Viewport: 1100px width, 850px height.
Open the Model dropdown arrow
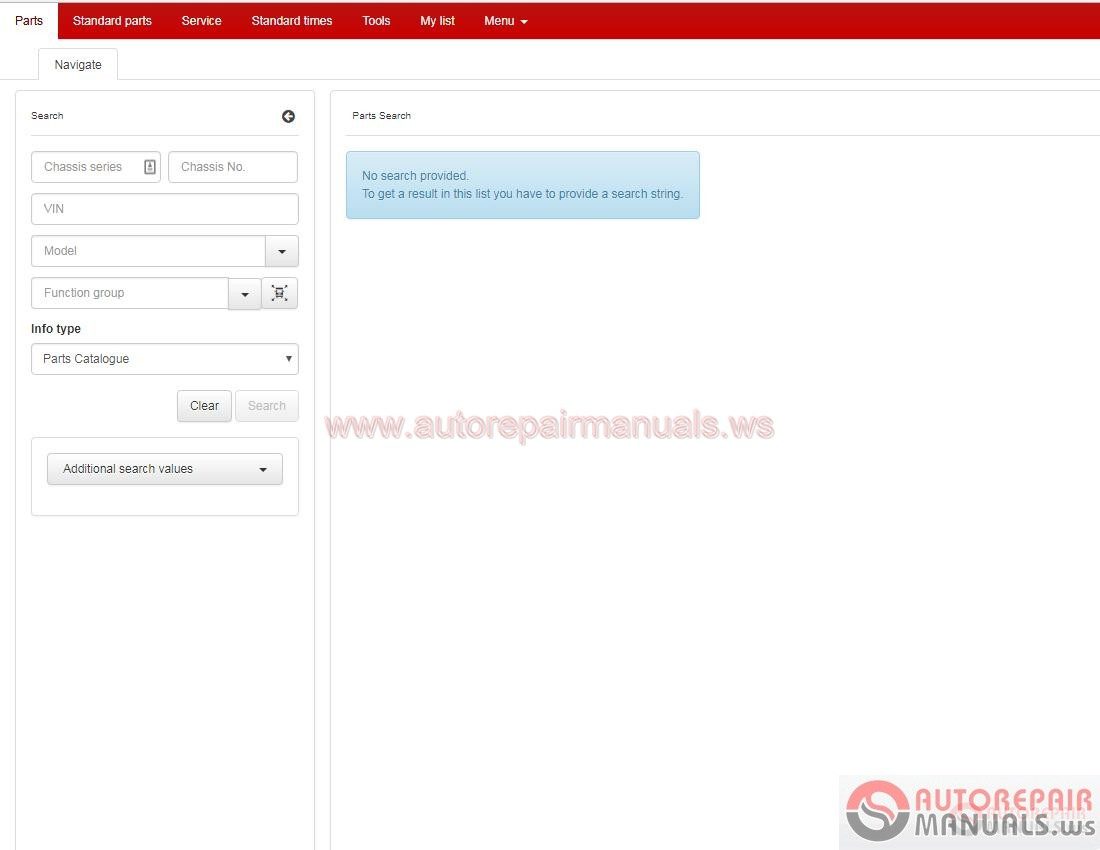point(281,251)
